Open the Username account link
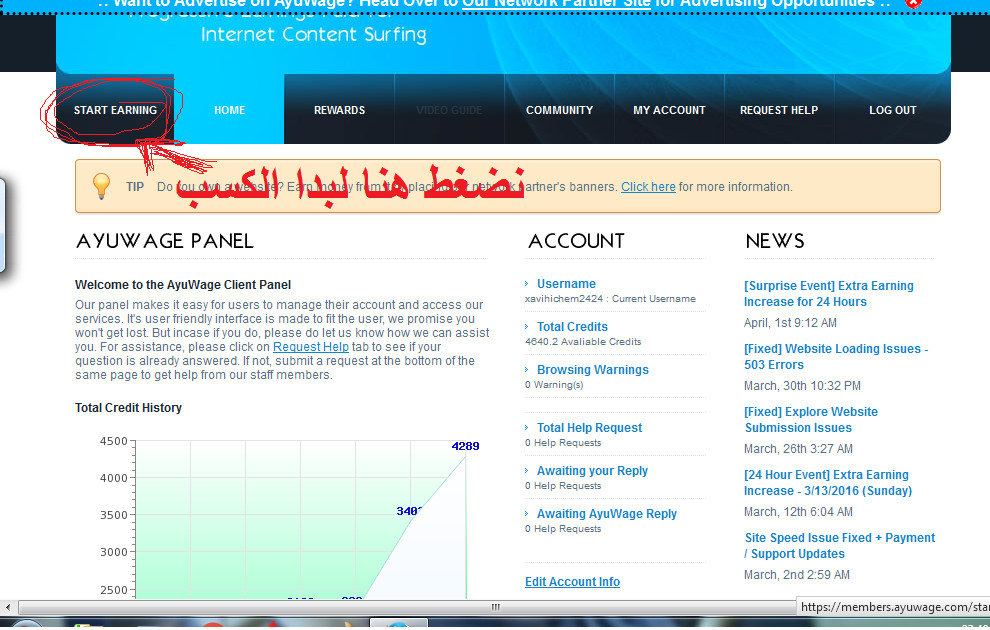 click(566, 284)
